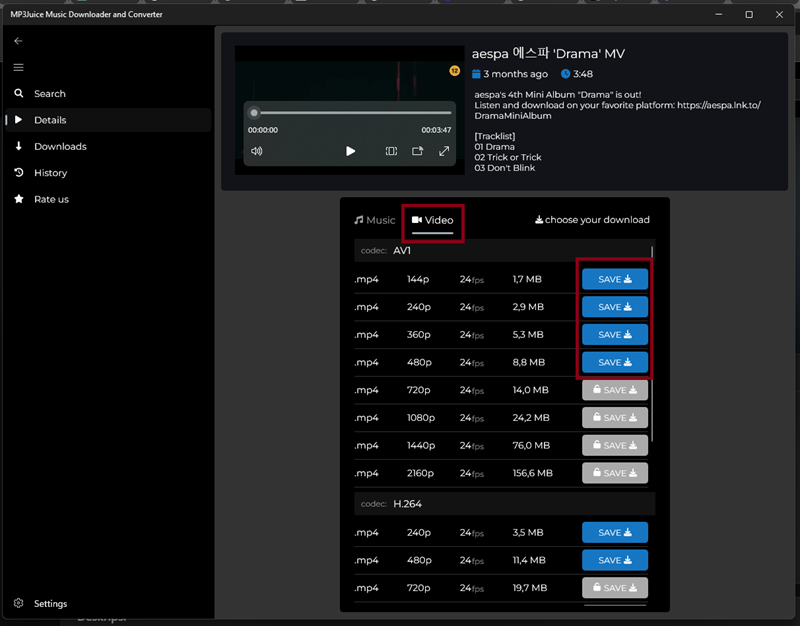Screen dimensions: 800x626
Task: Click the "aespa 에스파 'Drama' MV" title
Action: click(x=548, y=54)
